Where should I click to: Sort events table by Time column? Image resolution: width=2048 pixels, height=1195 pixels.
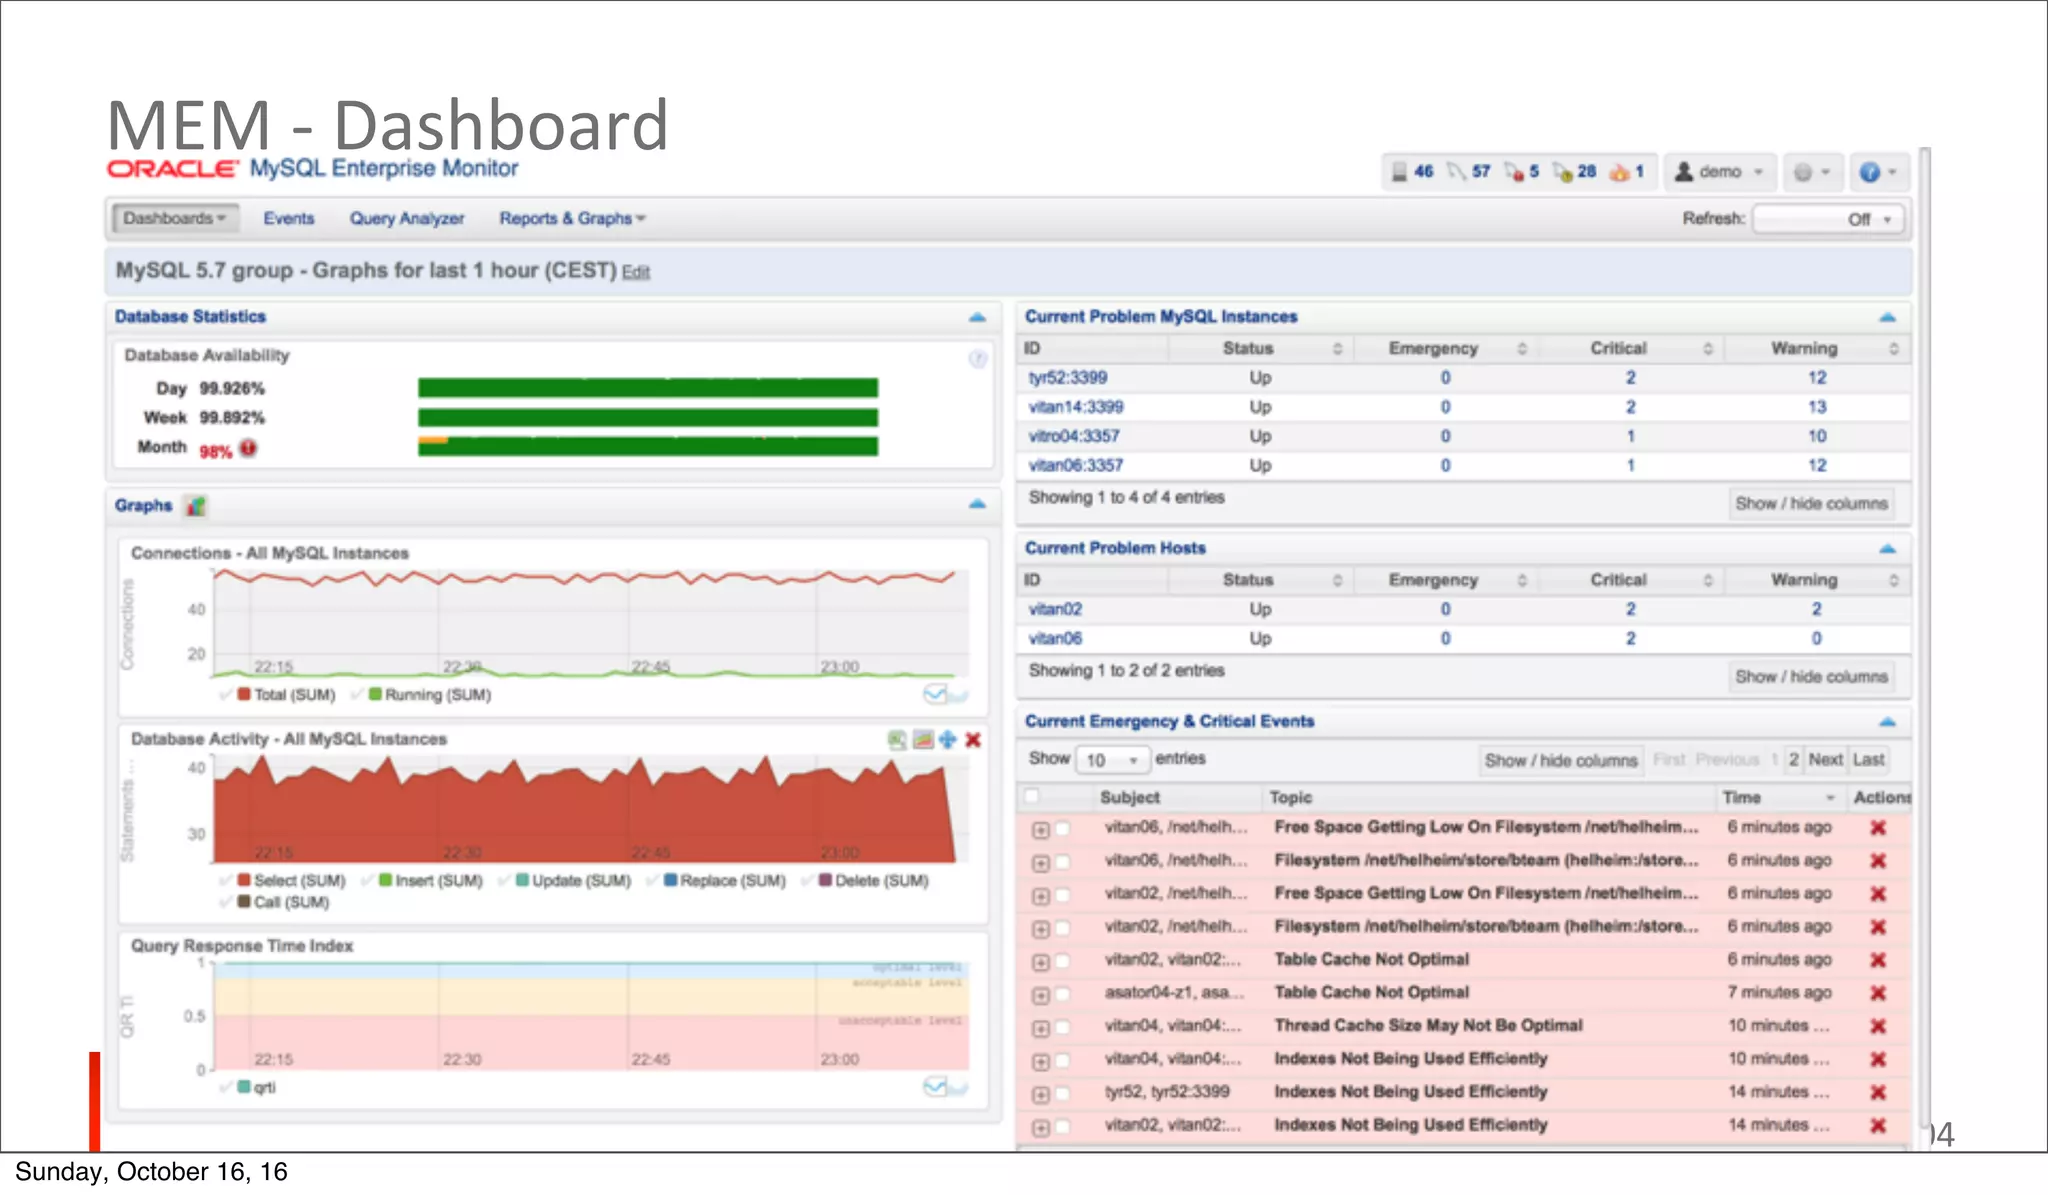click(x=1780, y=797)
